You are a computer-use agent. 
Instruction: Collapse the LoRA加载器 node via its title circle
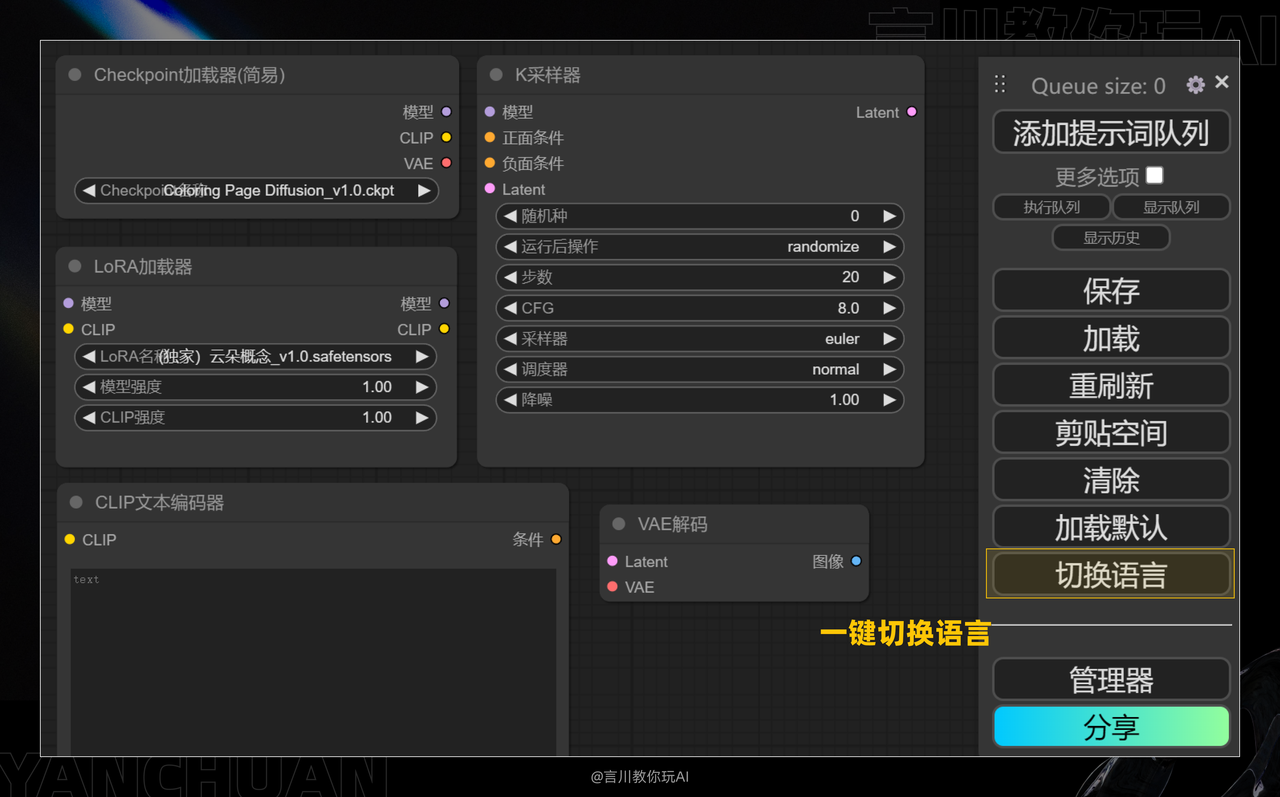(73, 266)
